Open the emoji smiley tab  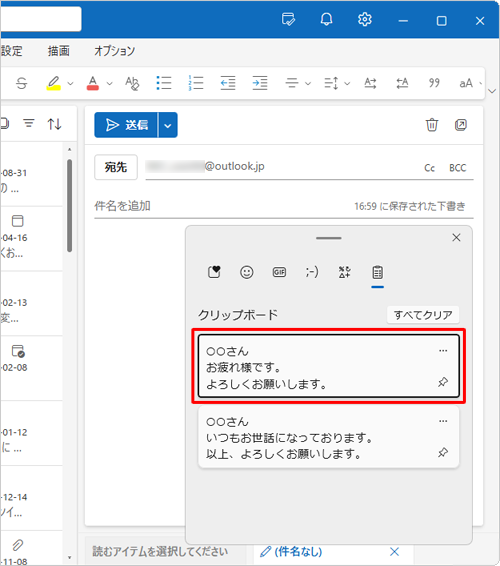(x=247, y=272)
